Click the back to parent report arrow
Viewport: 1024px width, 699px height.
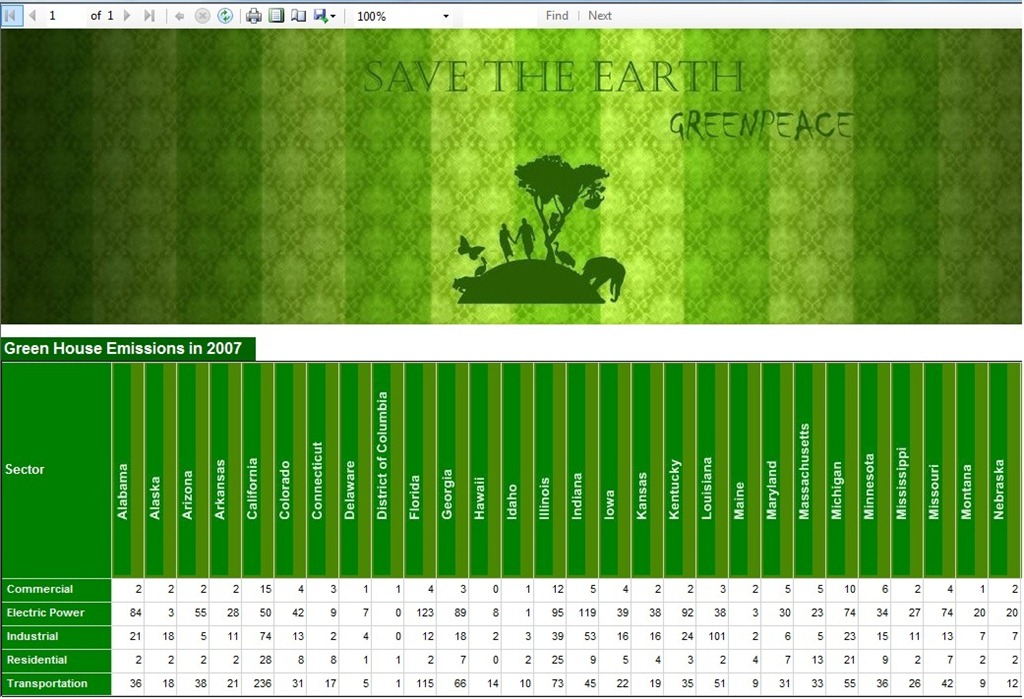pyautogui.click(x=179, y=16)
